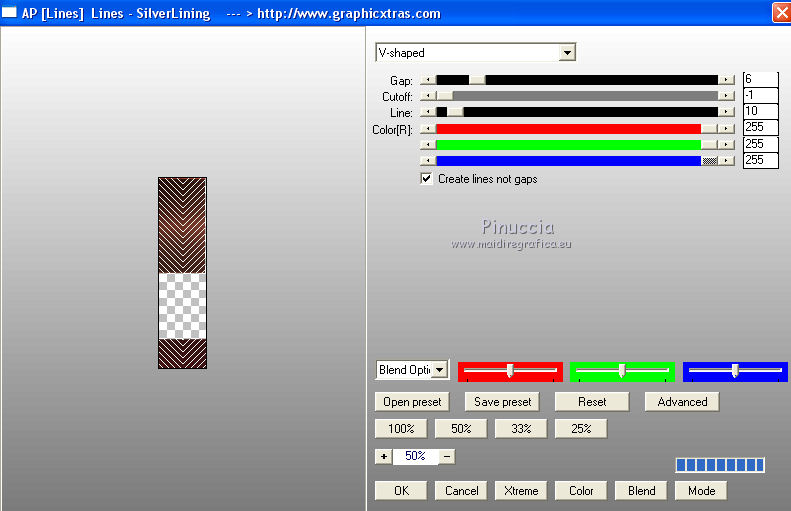
Task: Click the Gap value field showing 6
Action: point(761,79)
